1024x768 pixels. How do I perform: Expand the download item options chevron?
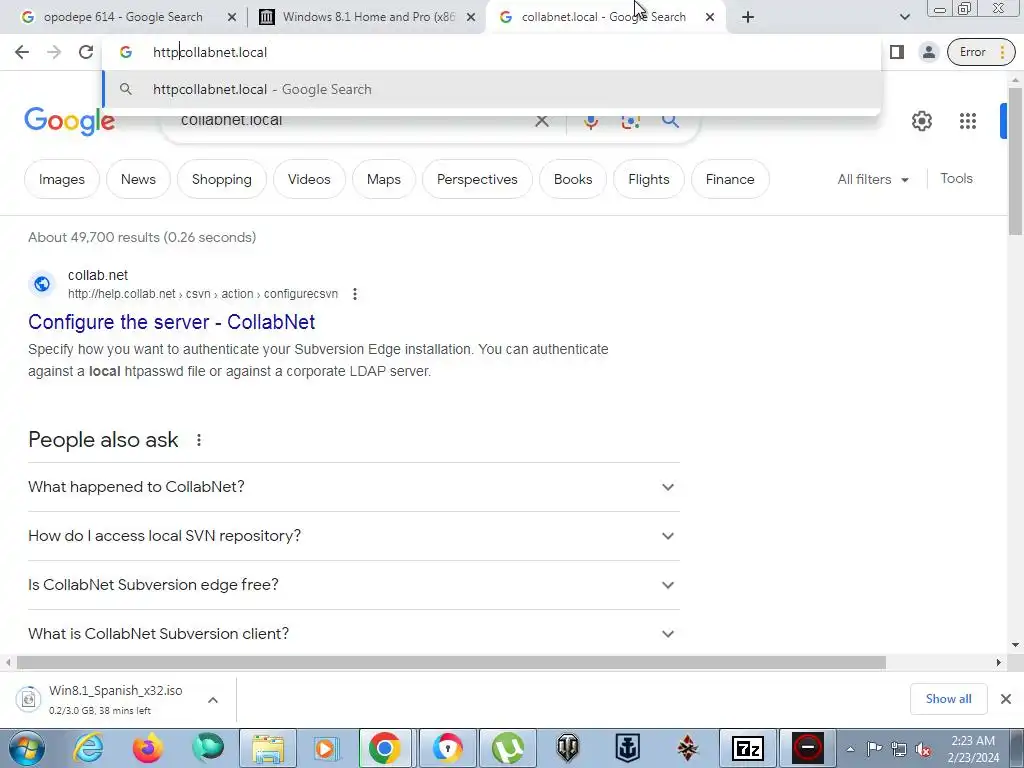213,699
